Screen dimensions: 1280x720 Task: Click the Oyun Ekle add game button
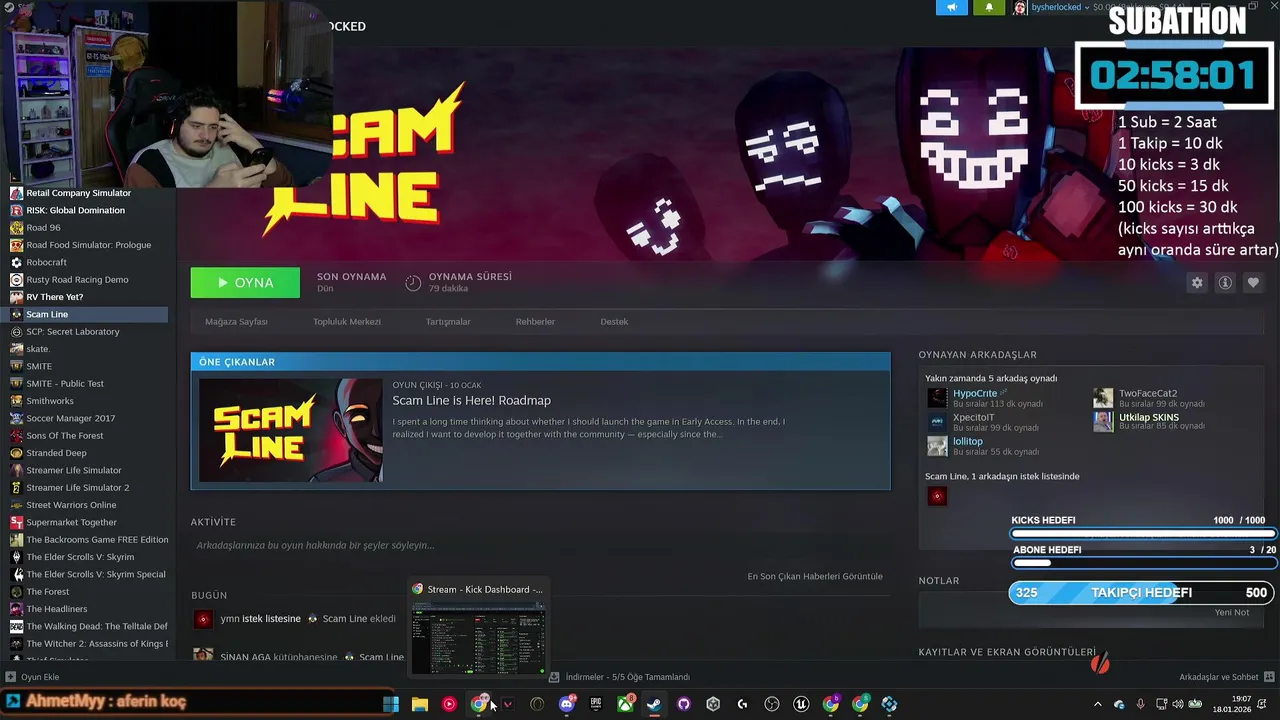pyautogui.click(x=33, y=677)
